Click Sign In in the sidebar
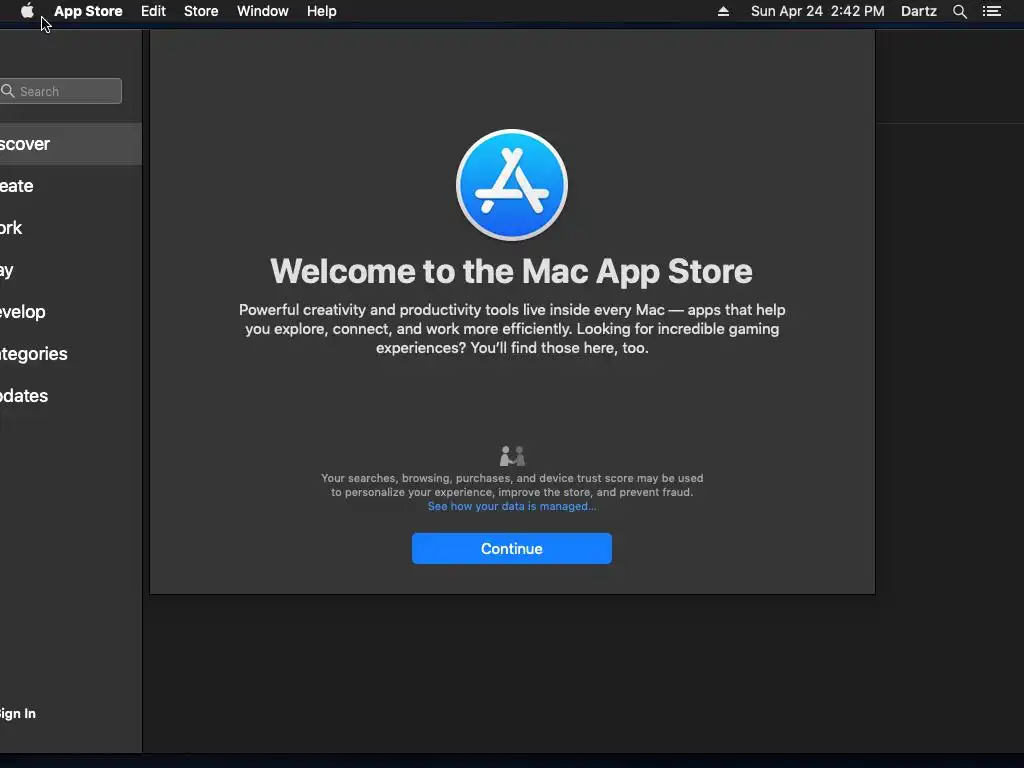The width and height of the screenshot is (1024, 768). (x=18, y=713)
